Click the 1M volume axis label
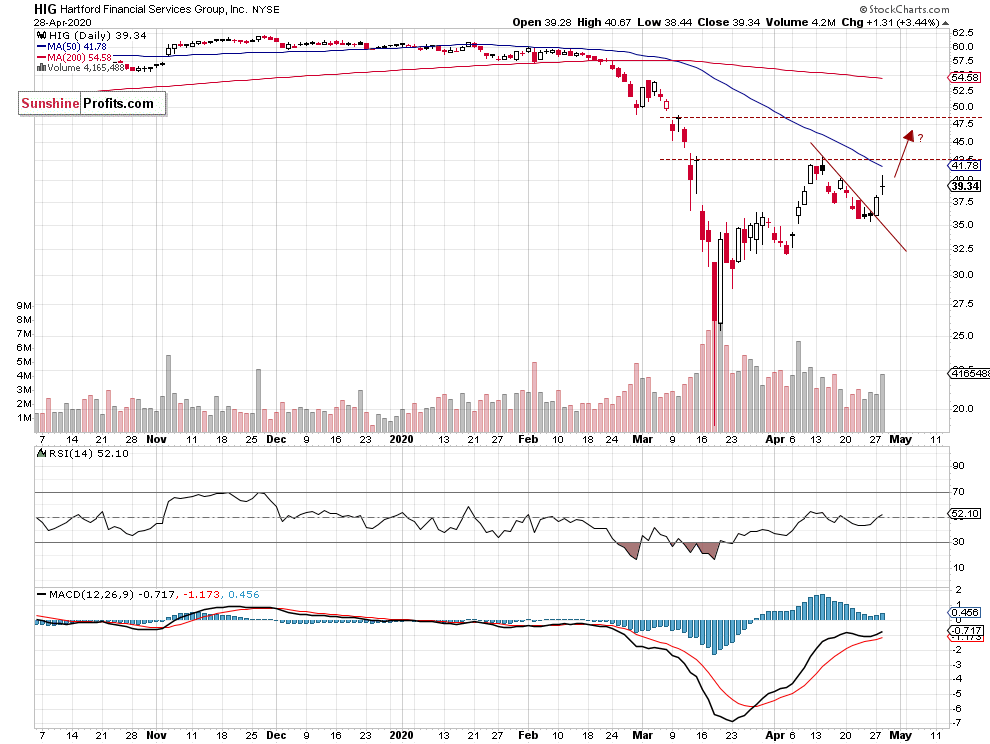The image size is (990, 744). pyautogui.click(x=24, y=418)
